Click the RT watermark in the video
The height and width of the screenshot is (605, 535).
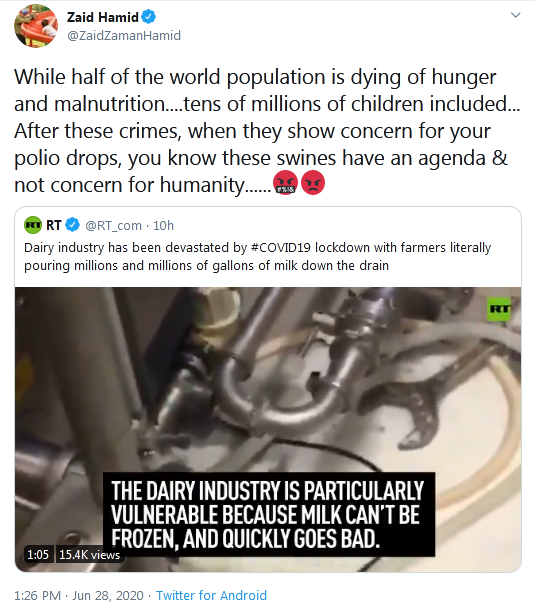[x=499, y=309]
